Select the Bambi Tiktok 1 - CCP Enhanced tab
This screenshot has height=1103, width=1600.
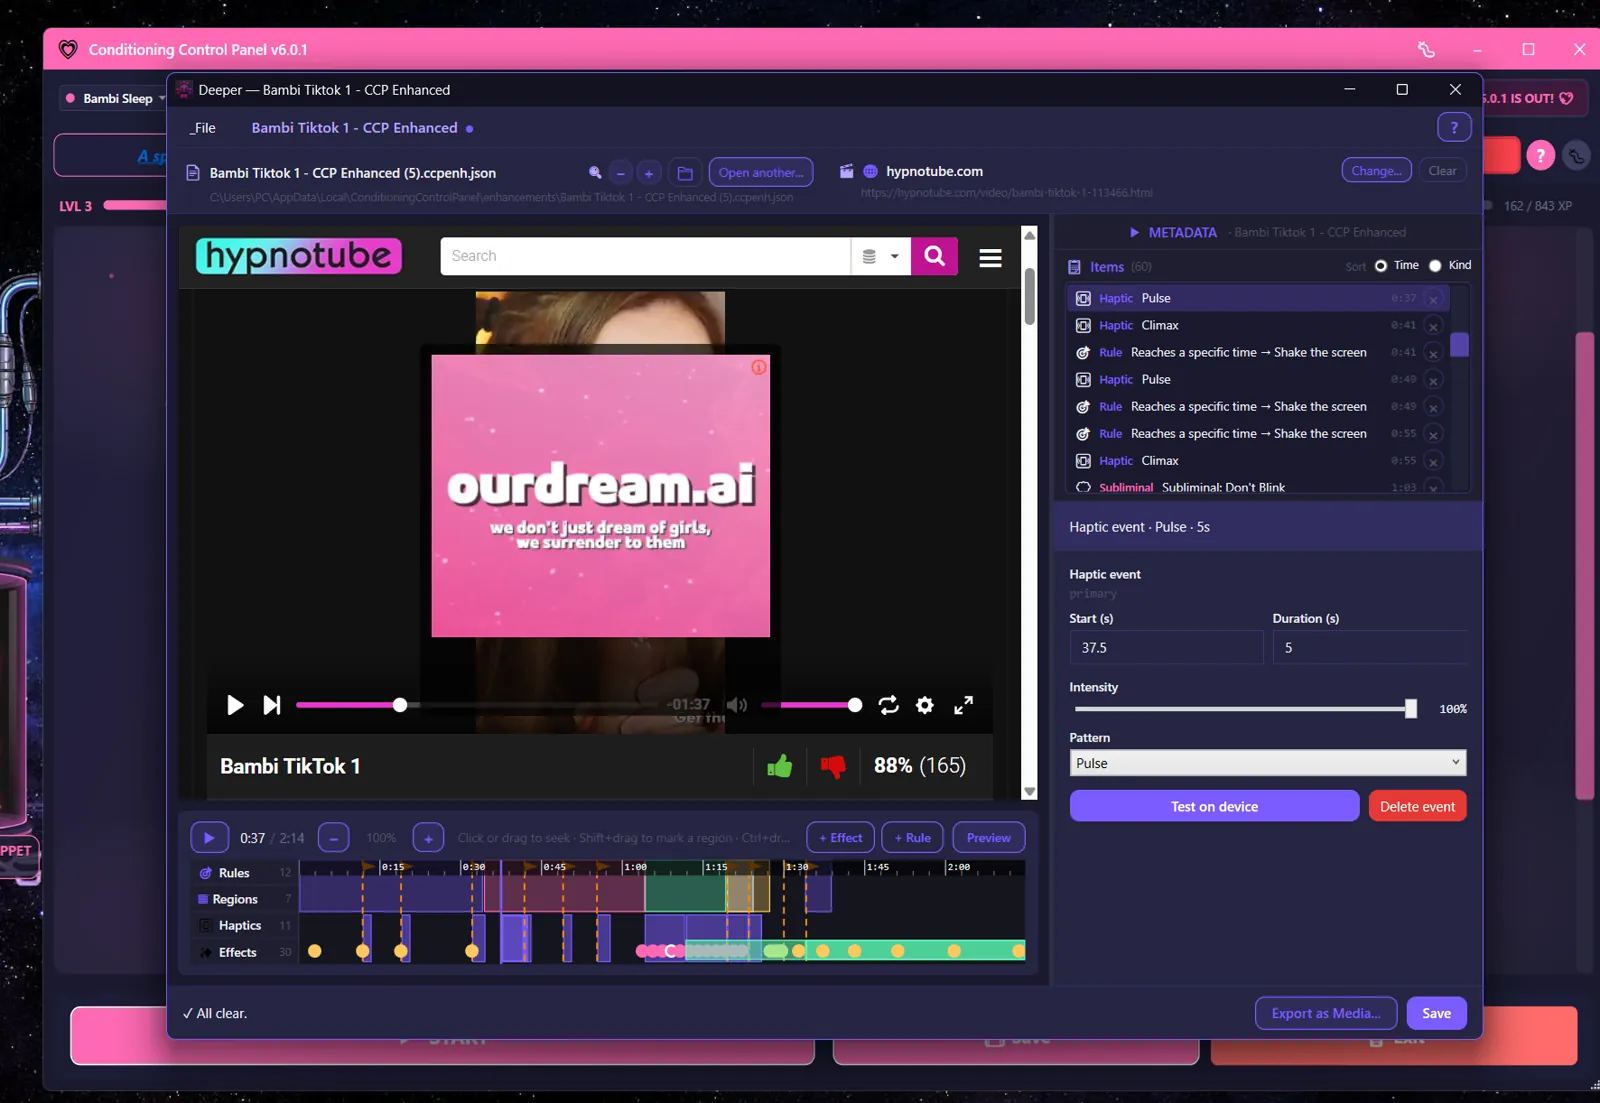(354, 128)
